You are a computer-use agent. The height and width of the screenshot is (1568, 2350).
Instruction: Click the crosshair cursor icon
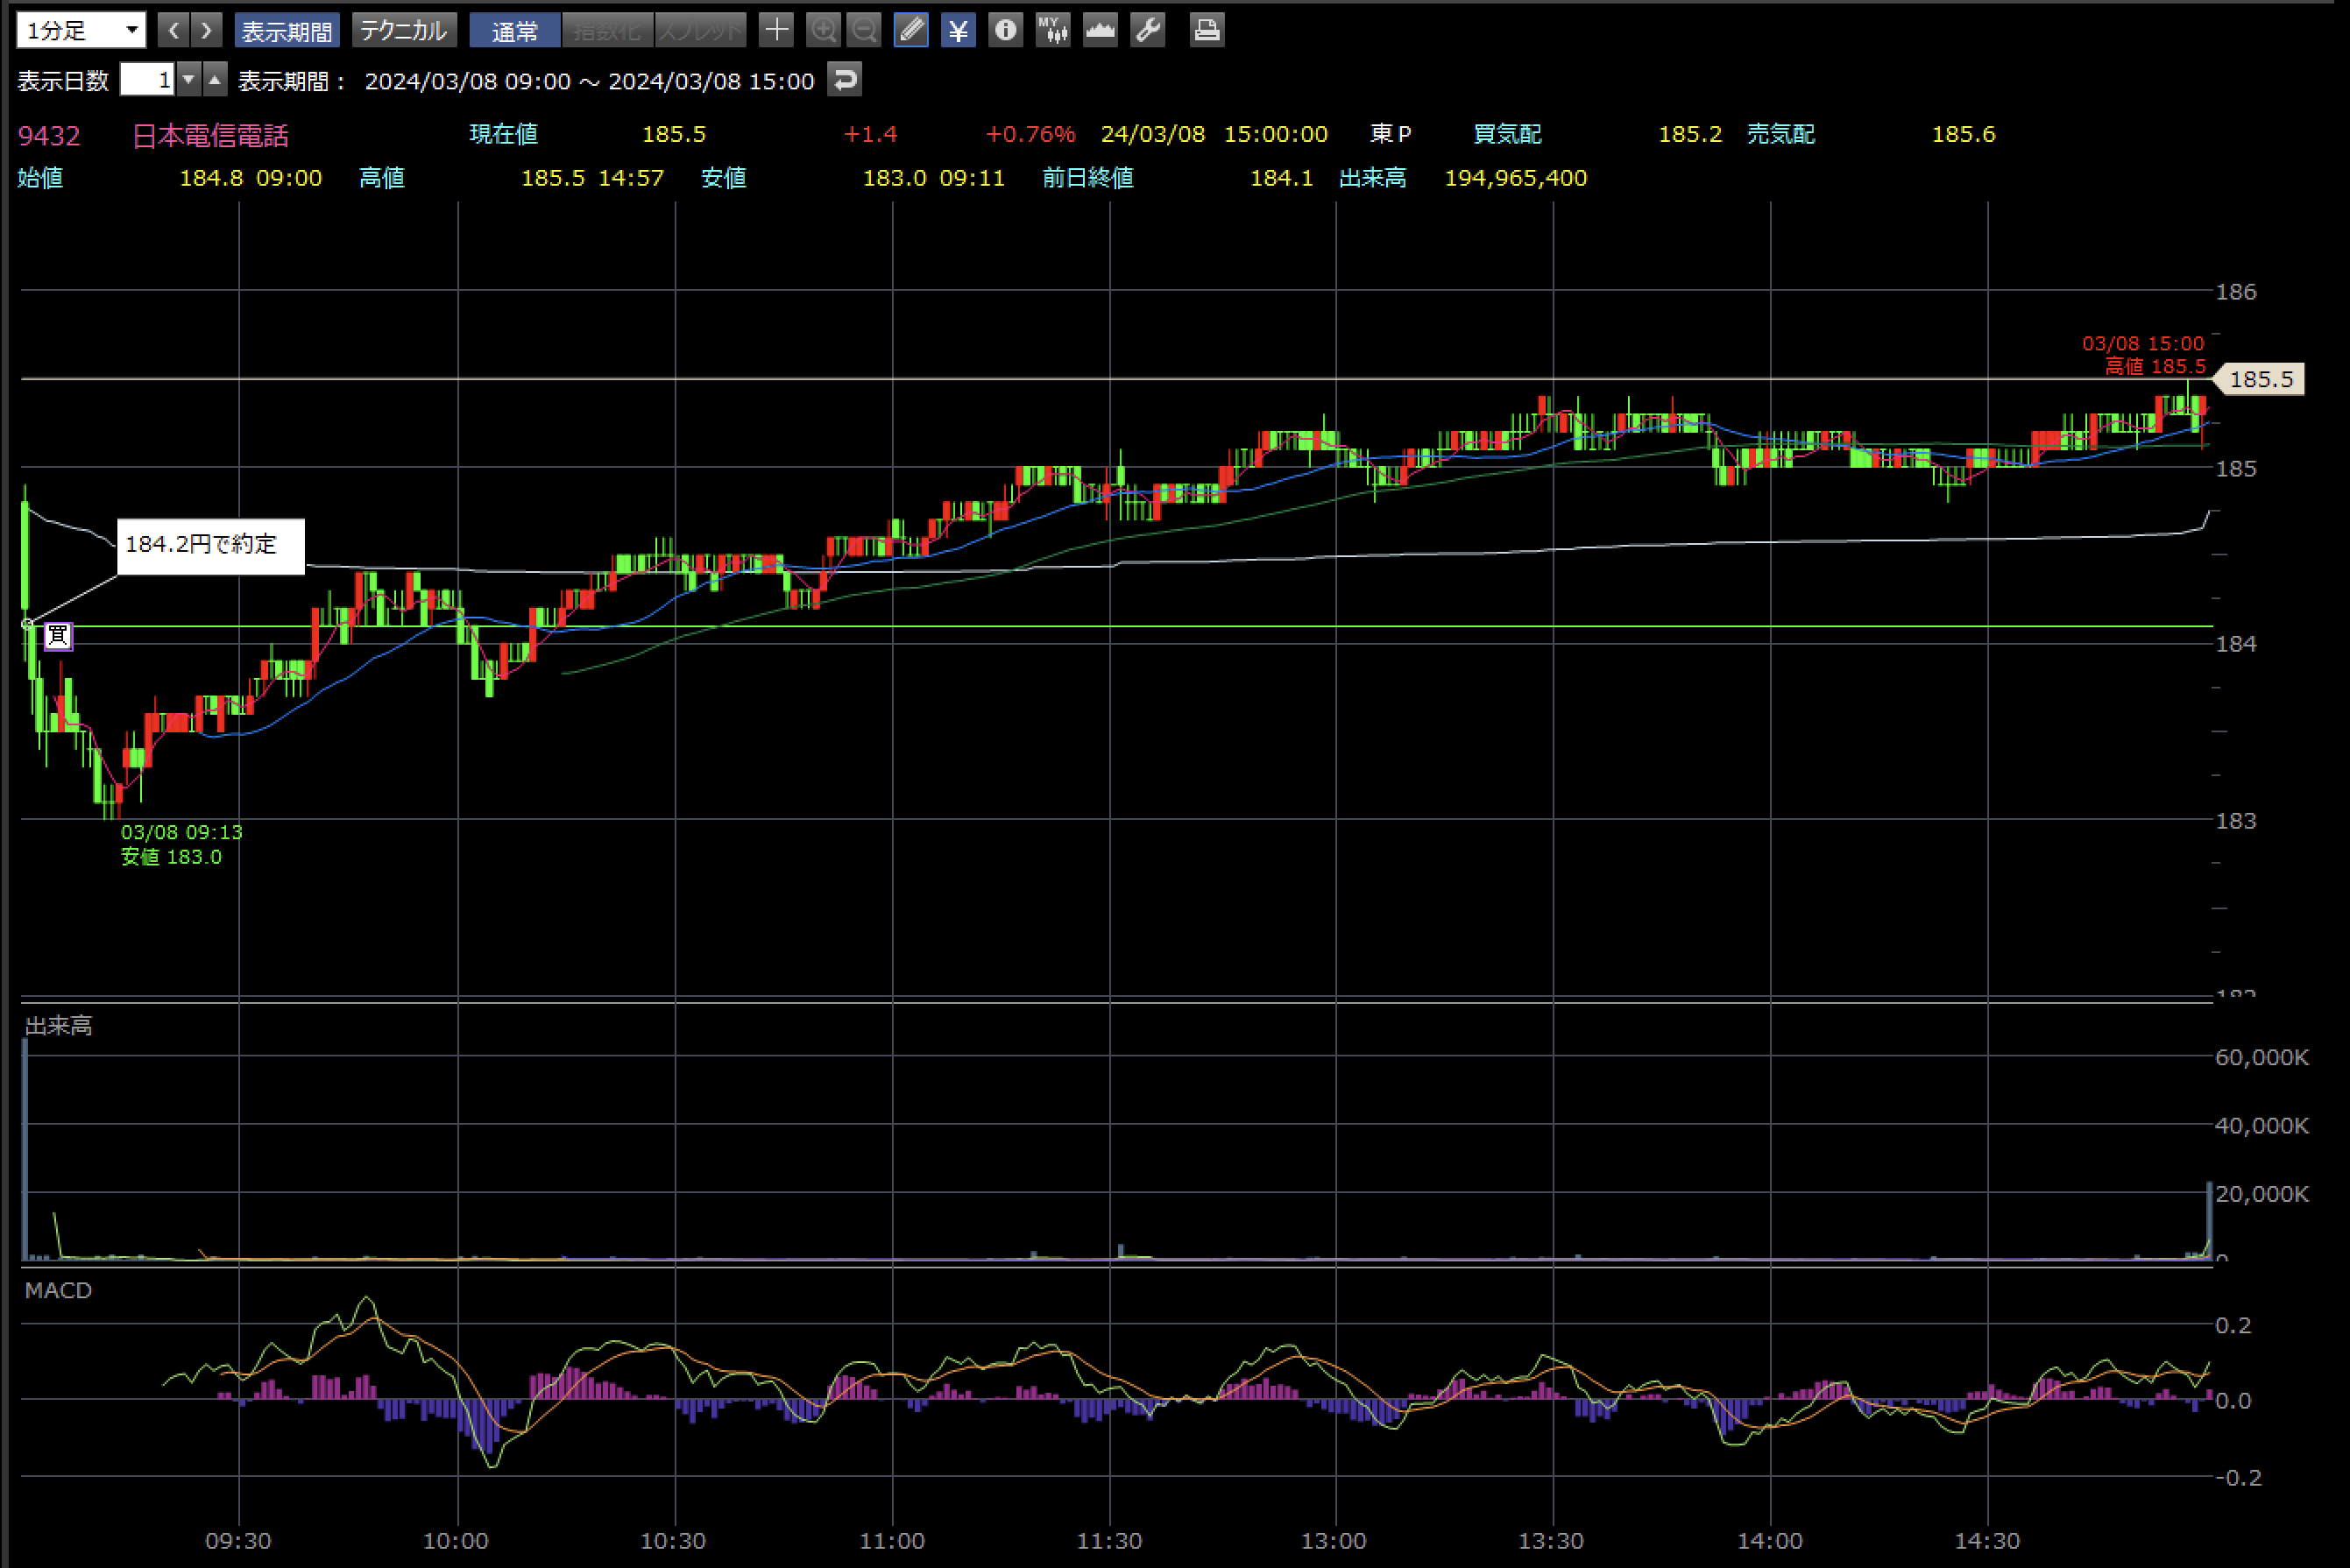776,30
